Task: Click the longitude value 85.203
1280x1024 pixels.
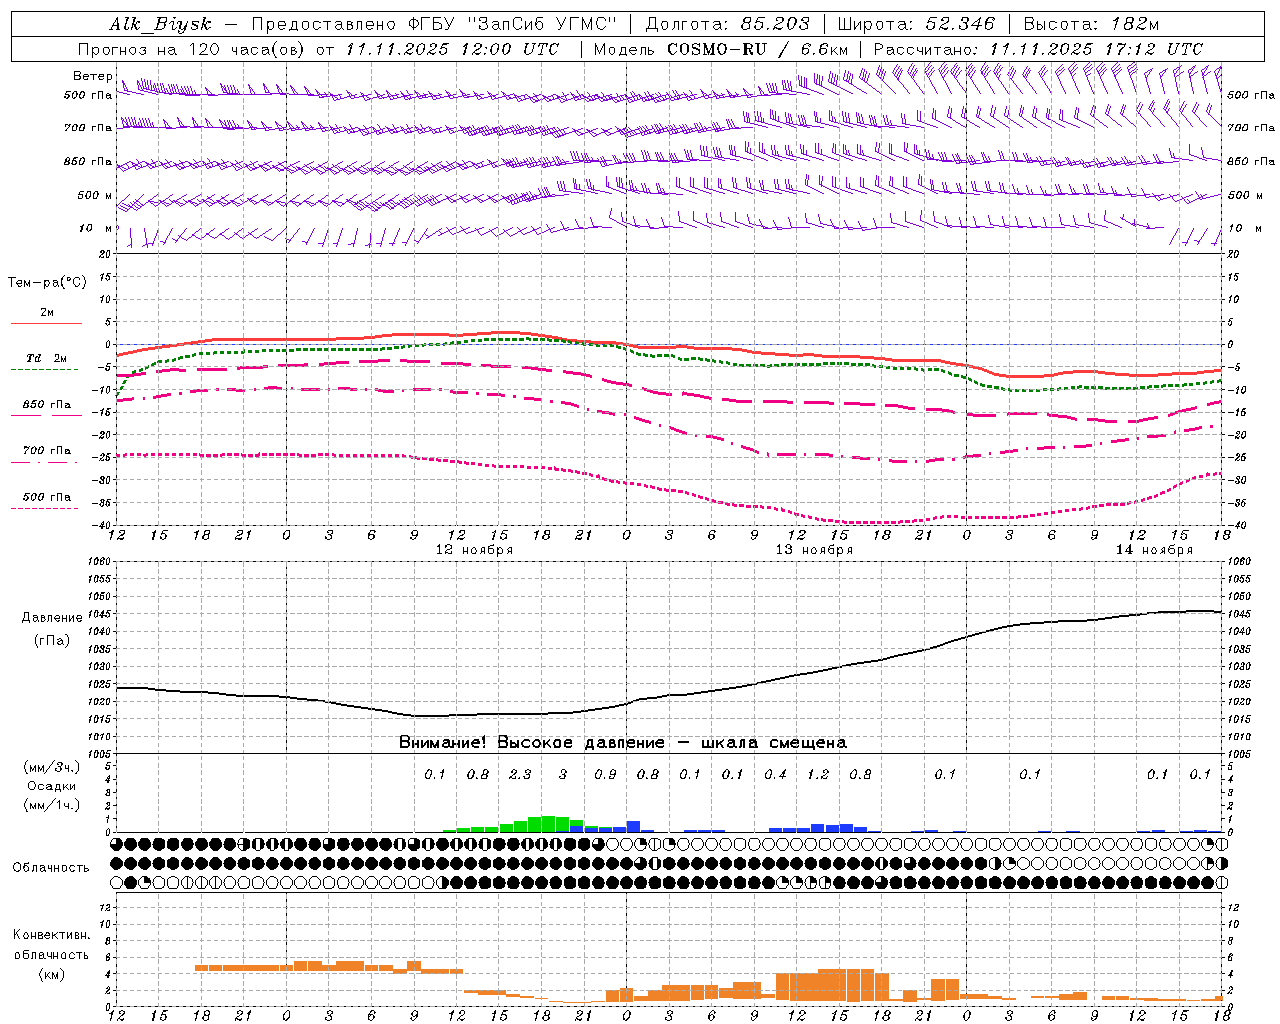Action: 776,25
